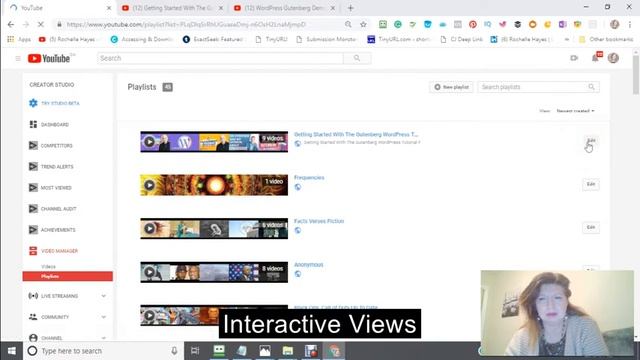640x360 pixels.
Task: Switch to the WordPress Gutenberg Demo browser tab
Action: point(284,8)
